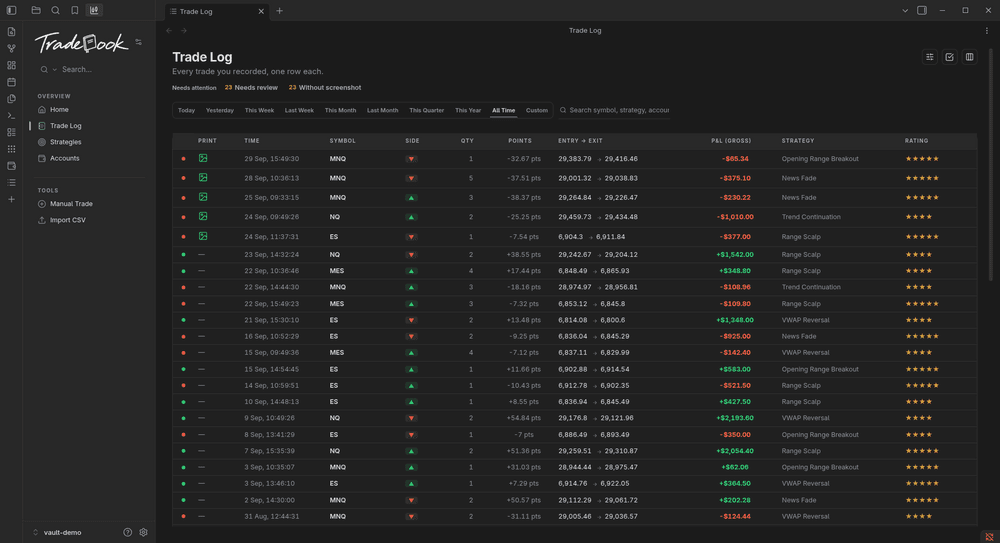Click the -$1,010.00 P&L cell
1000x543 pixels.
click(x=735, y=217)
